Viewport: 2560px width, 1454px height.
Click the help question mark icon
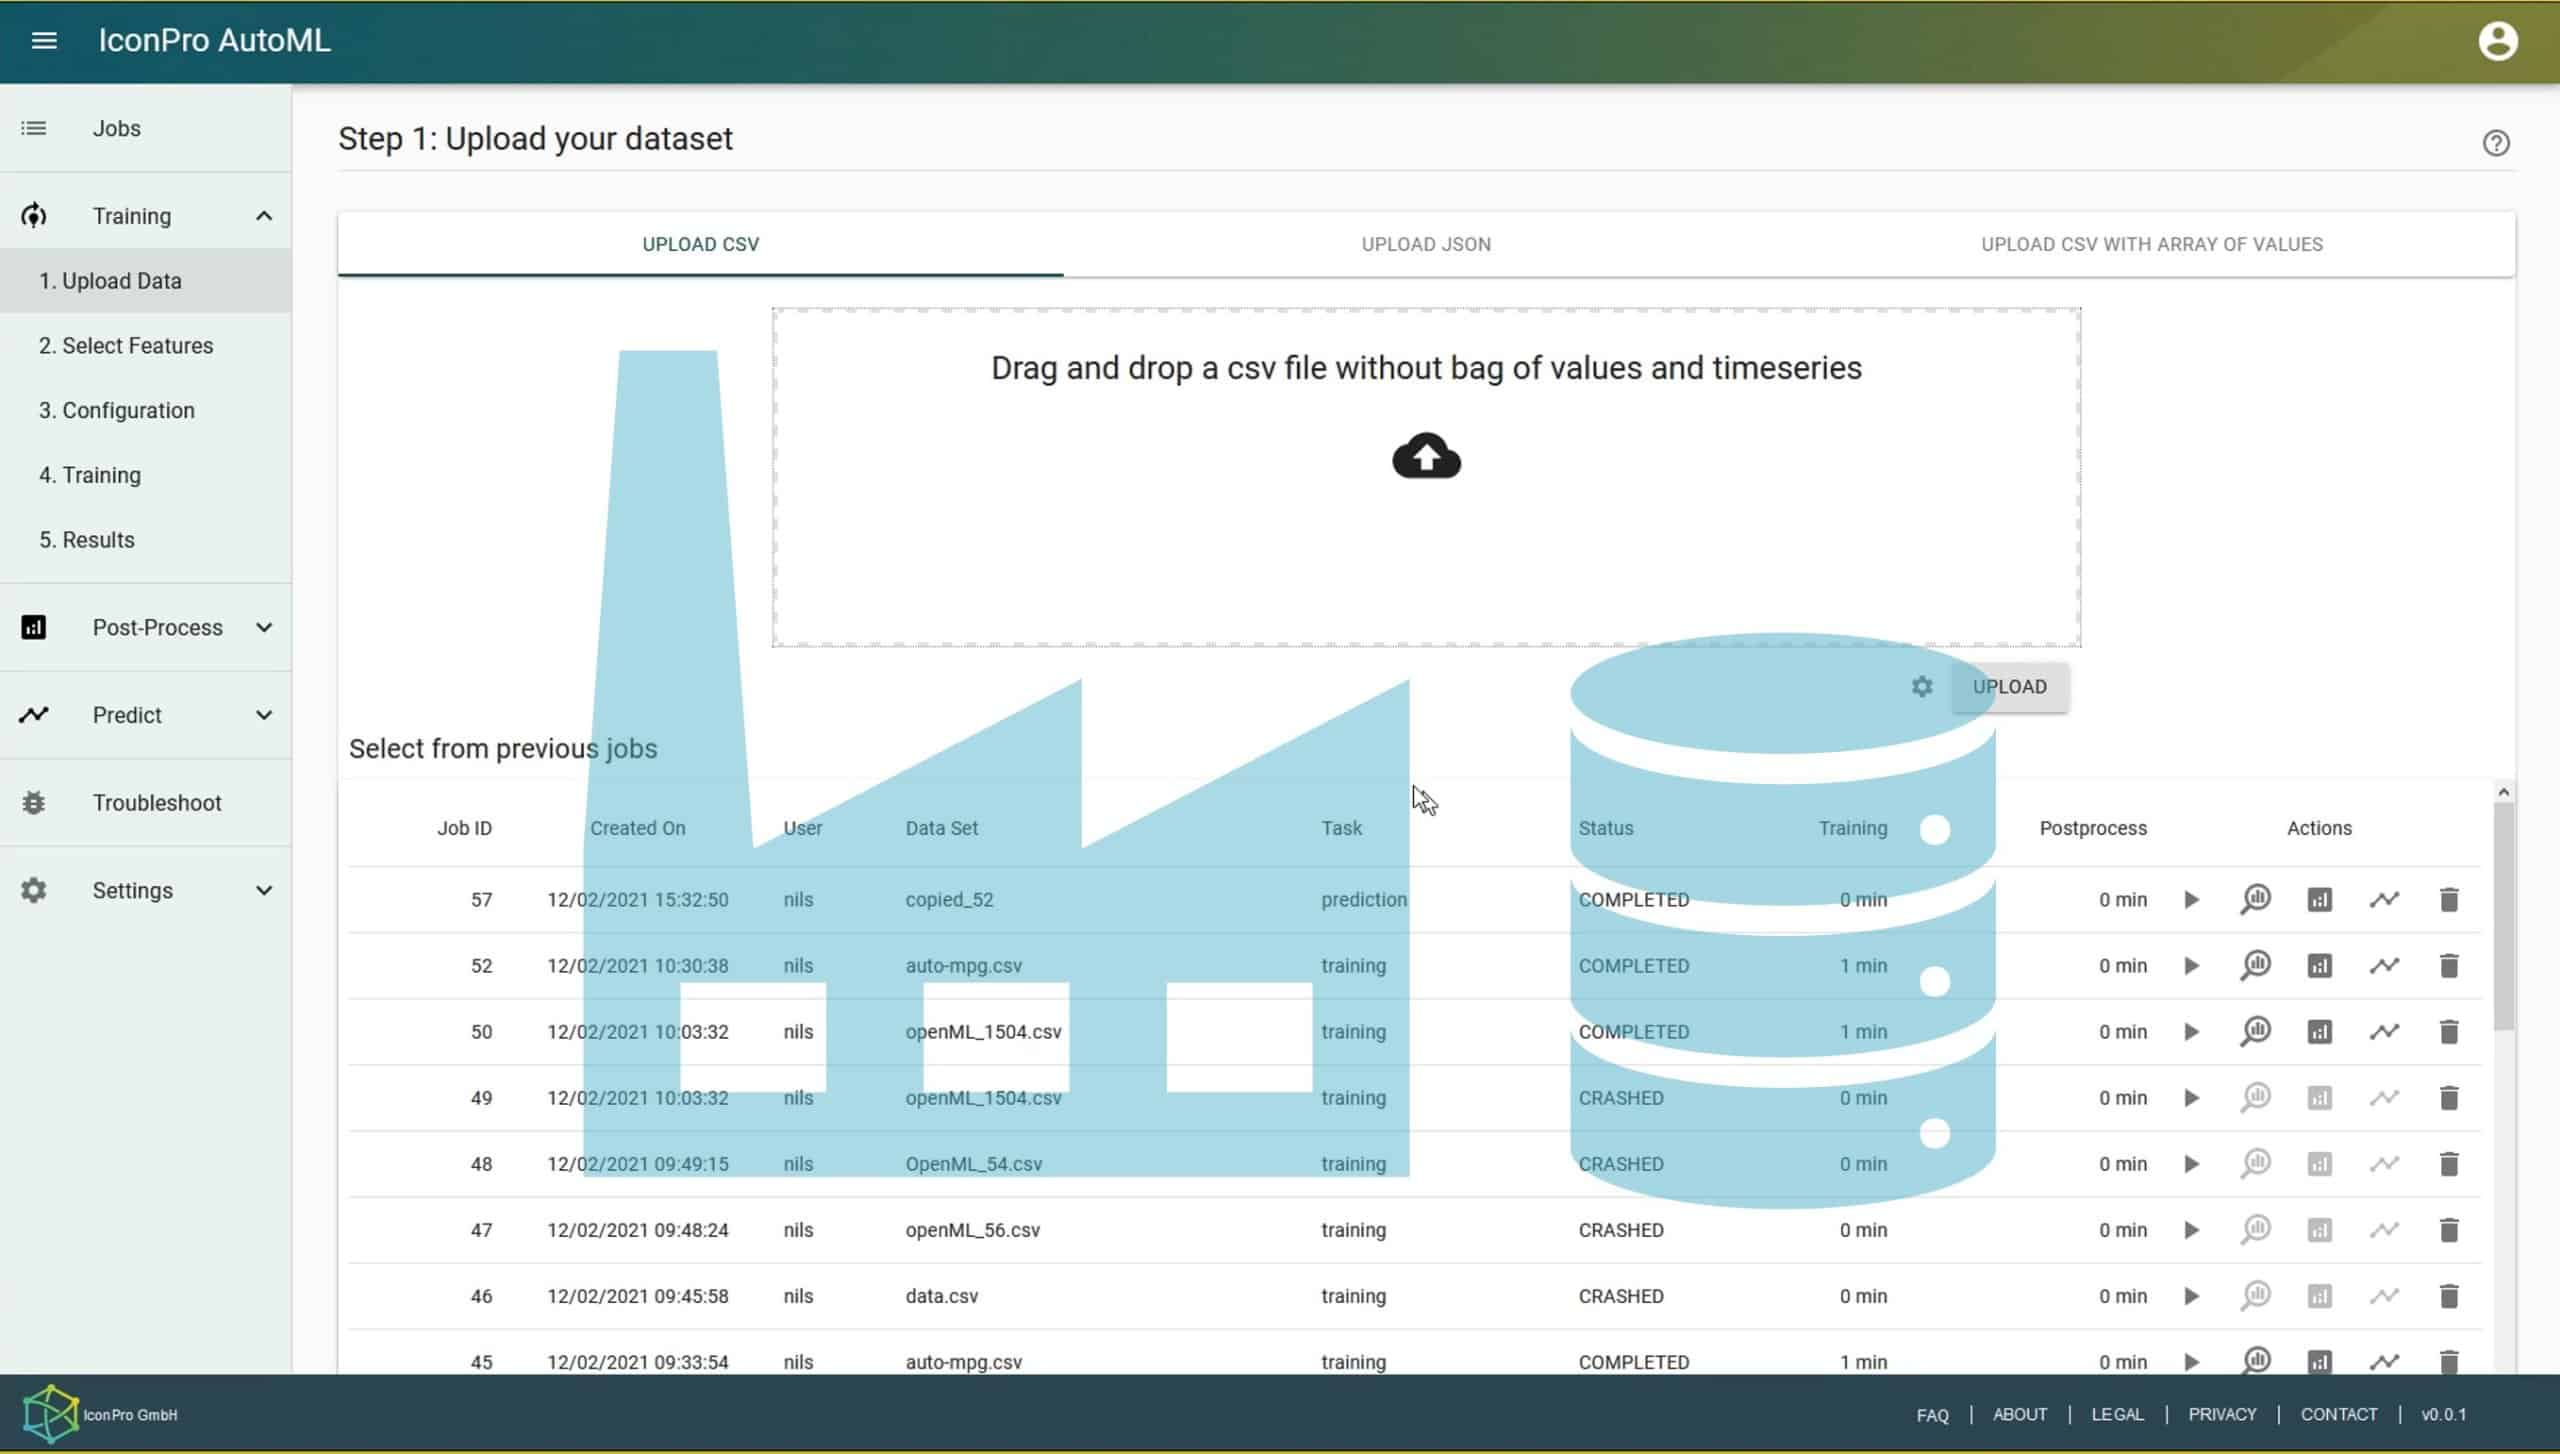point(2496,143)
